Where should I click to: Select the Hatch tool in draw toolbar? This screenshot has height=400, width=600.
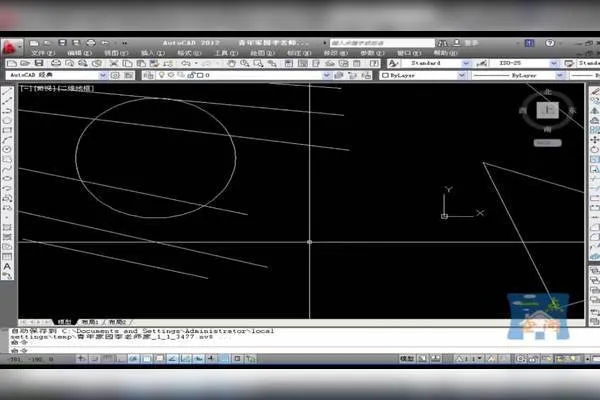pos(7,228)
